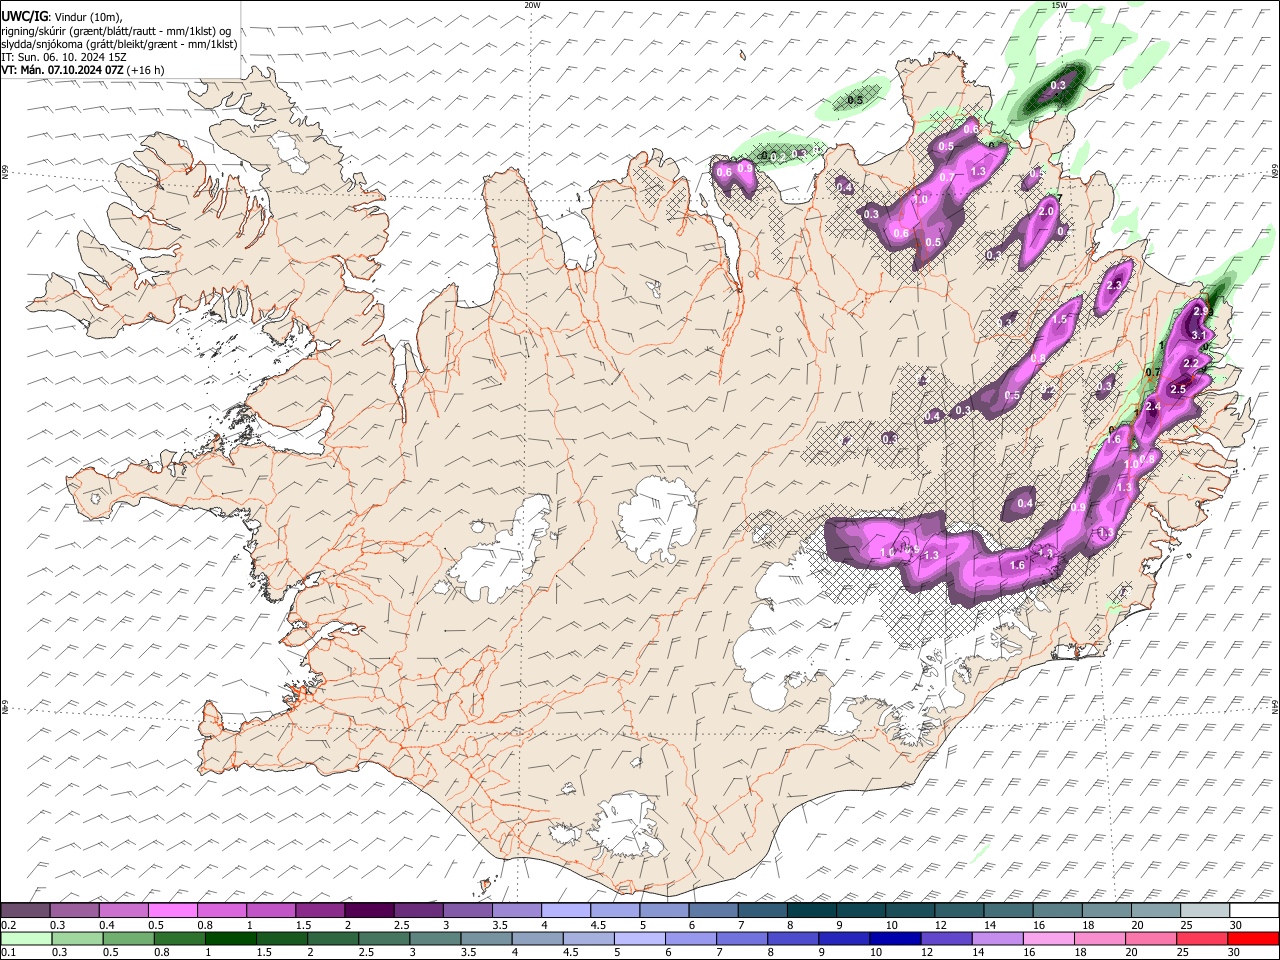Screen dimensions: 1280x960
Task: Click the 'IT: Sun. 06. 10. 2024 15Z' line
Action: pos(64,57)
